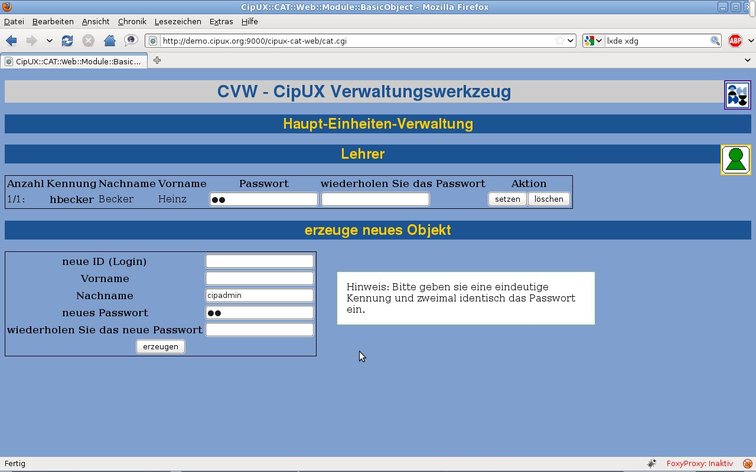Open the Datei menu

tap(14, 22)
